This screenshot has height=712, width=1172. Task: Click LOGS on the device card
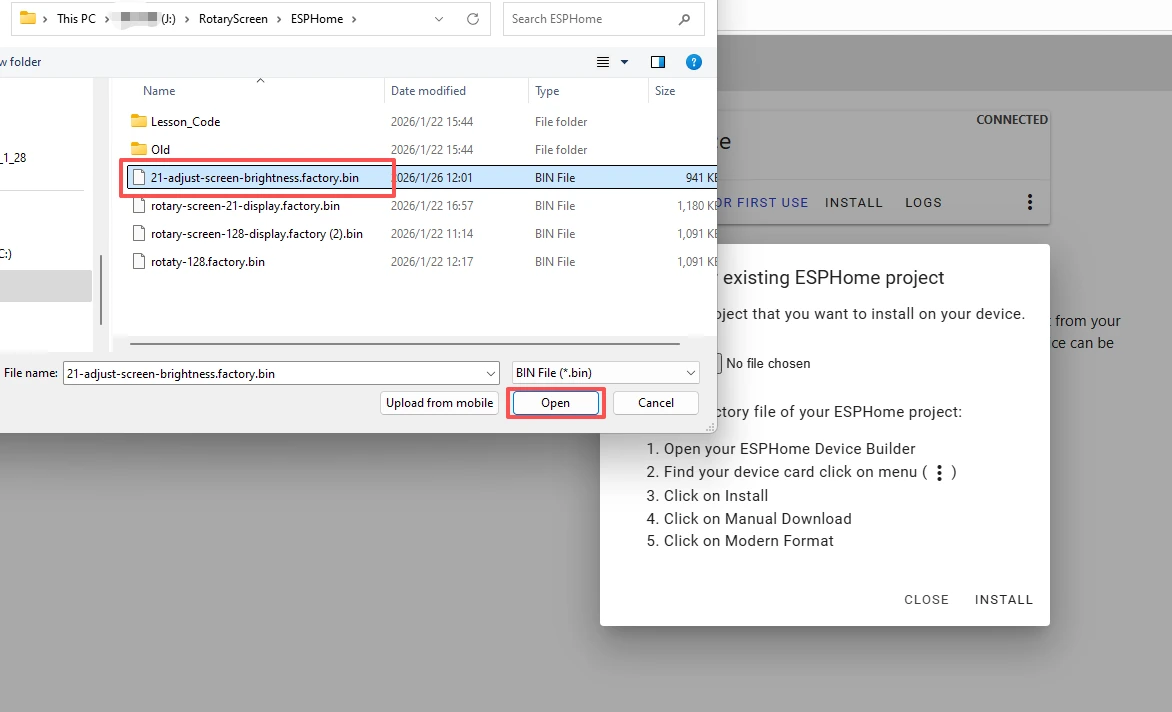923,202
